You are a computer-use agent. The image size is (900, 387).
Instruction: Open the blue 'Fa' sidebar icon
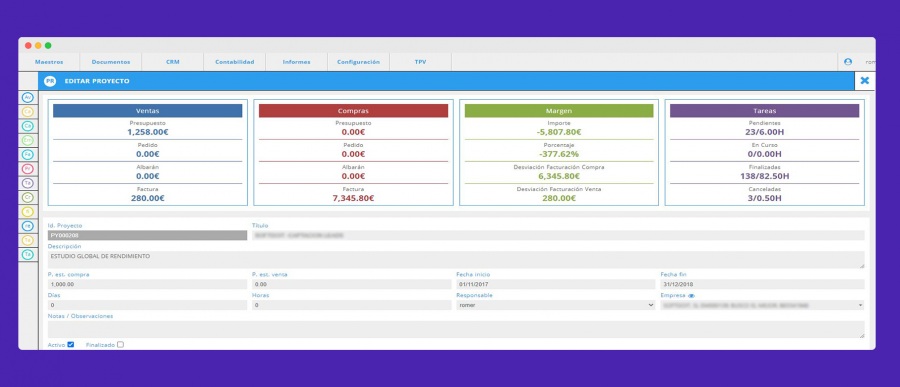[28, 154]
